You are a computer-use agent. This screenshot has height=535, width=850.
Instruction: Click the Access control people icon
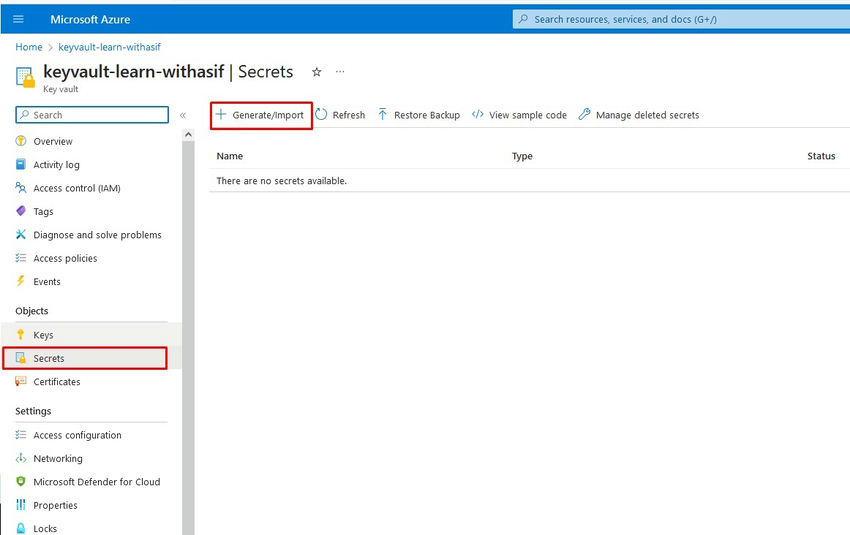click(x=21, y=188)
